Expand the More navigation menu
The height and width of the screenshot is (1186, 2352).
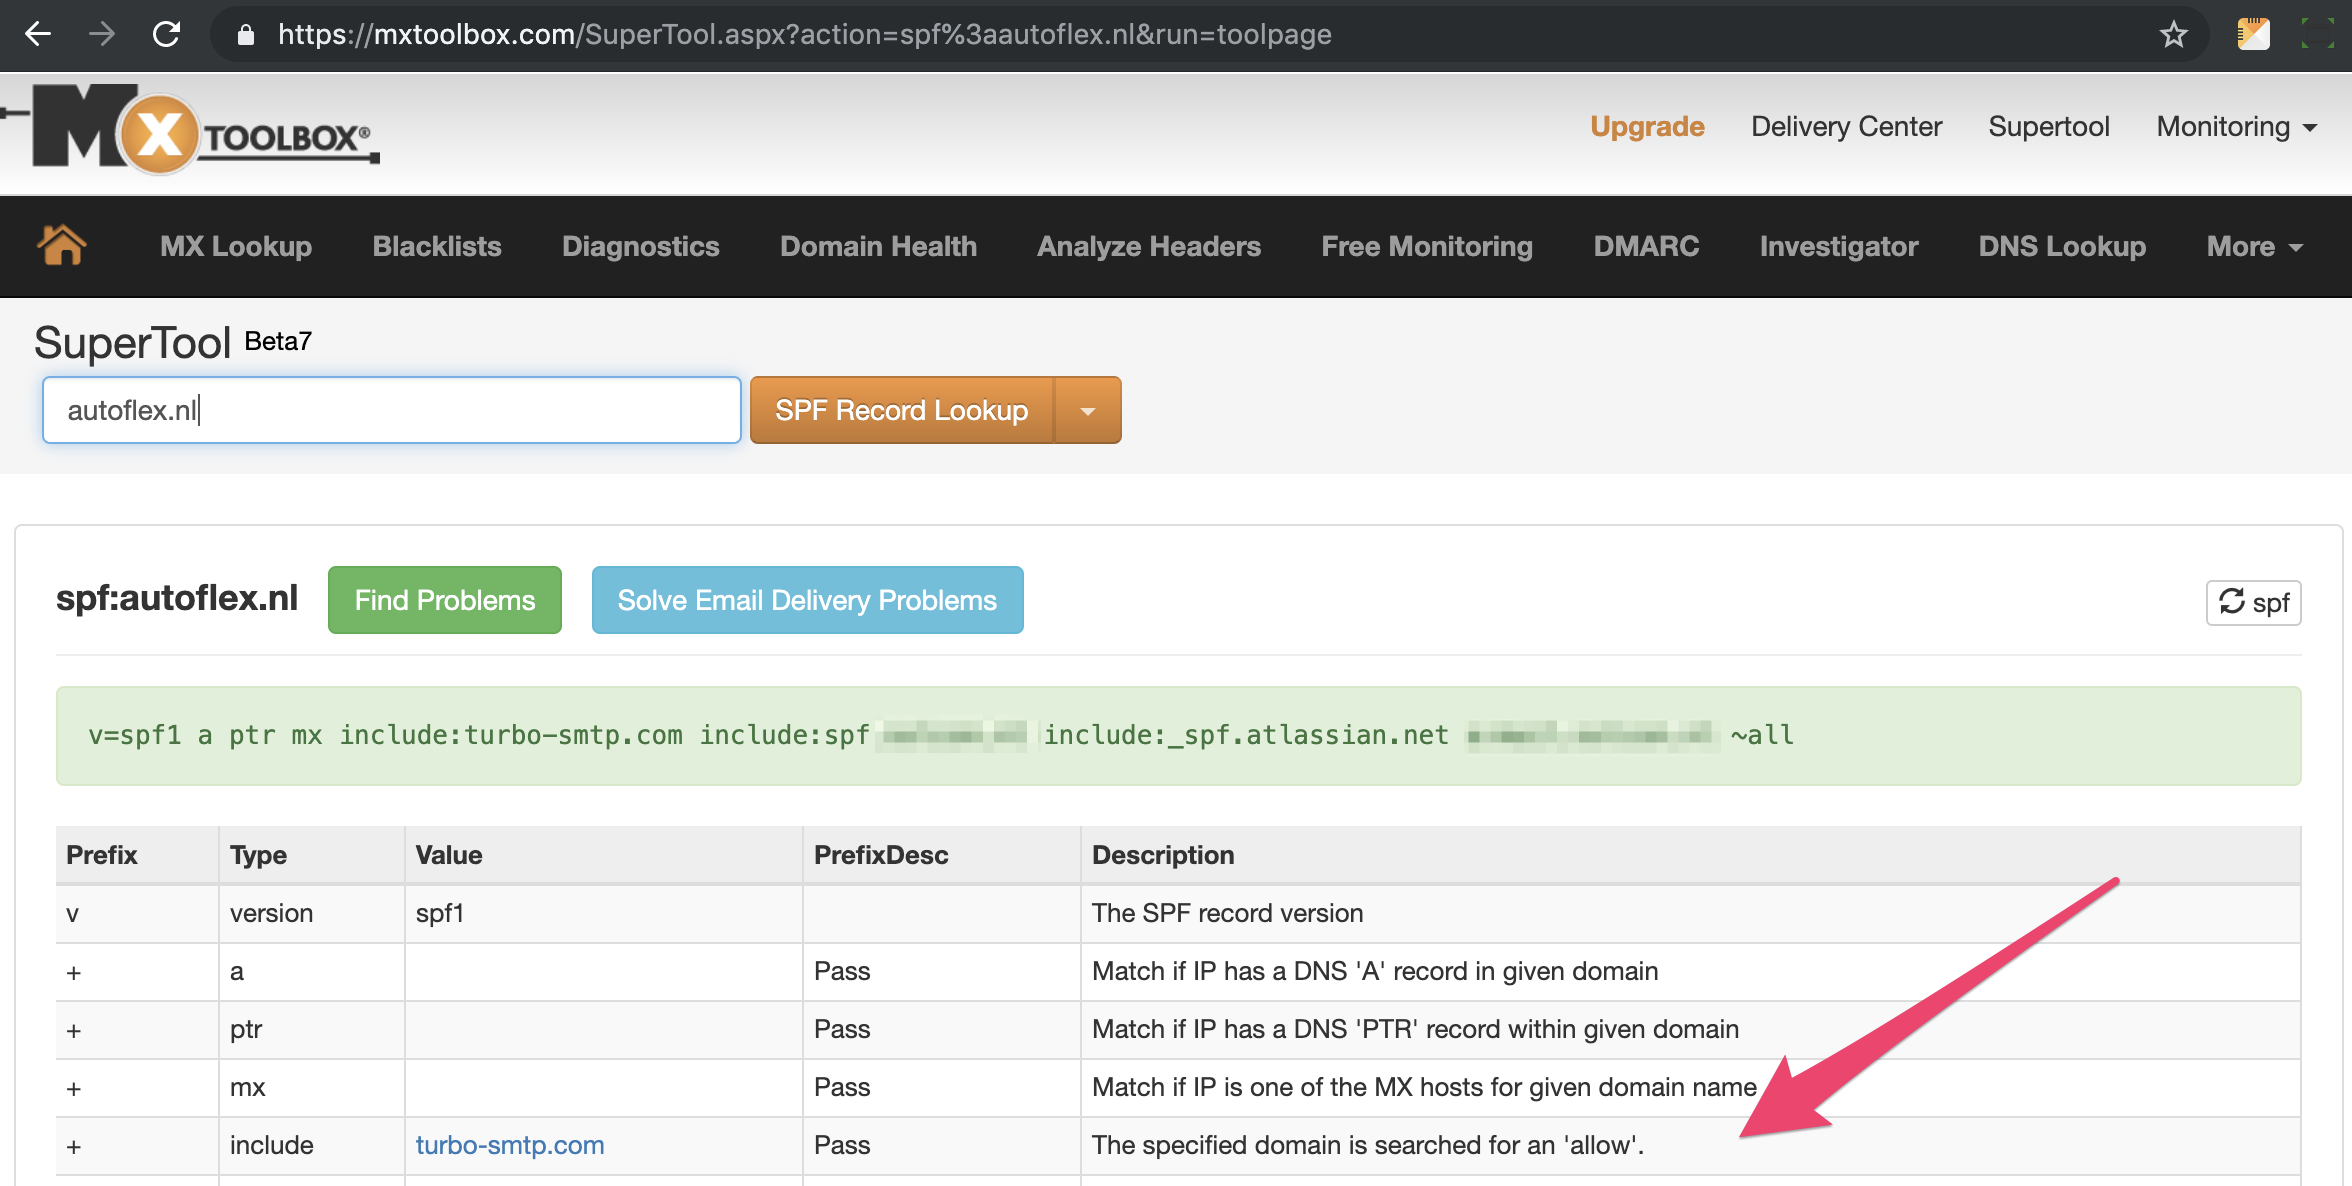coord(2254,247)
